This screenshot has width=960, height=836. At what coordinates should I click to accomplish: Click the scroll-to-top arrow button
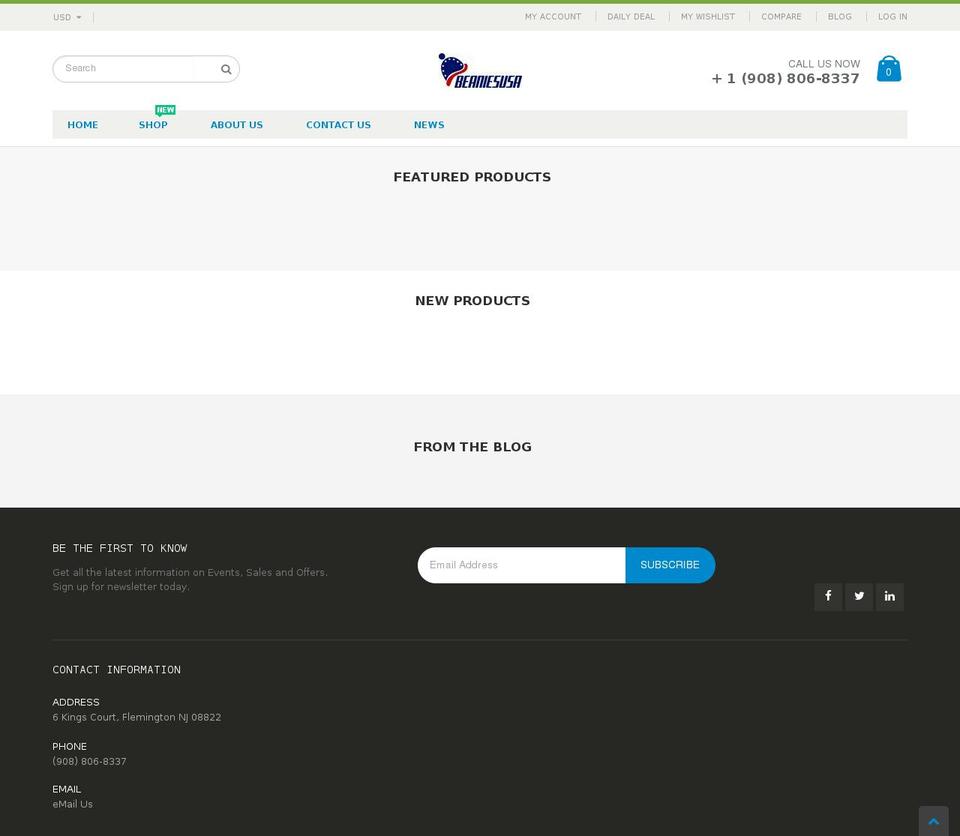[x=934, y=821]
